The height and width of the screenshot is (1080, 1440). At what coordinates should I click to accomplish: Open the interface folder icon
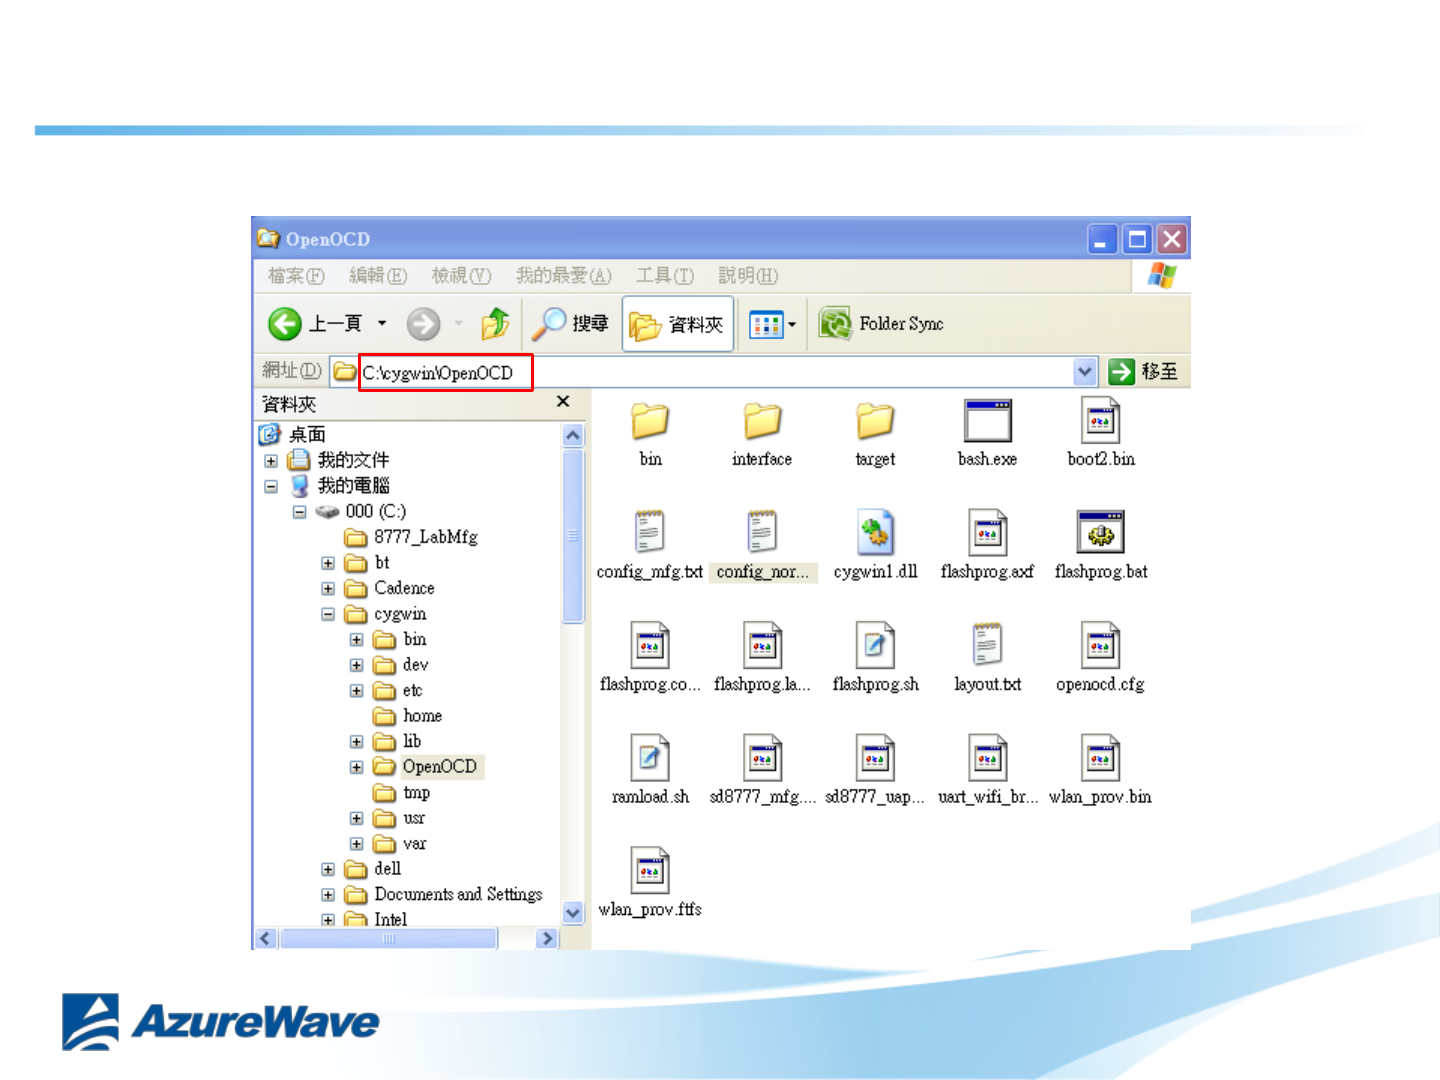762,421
